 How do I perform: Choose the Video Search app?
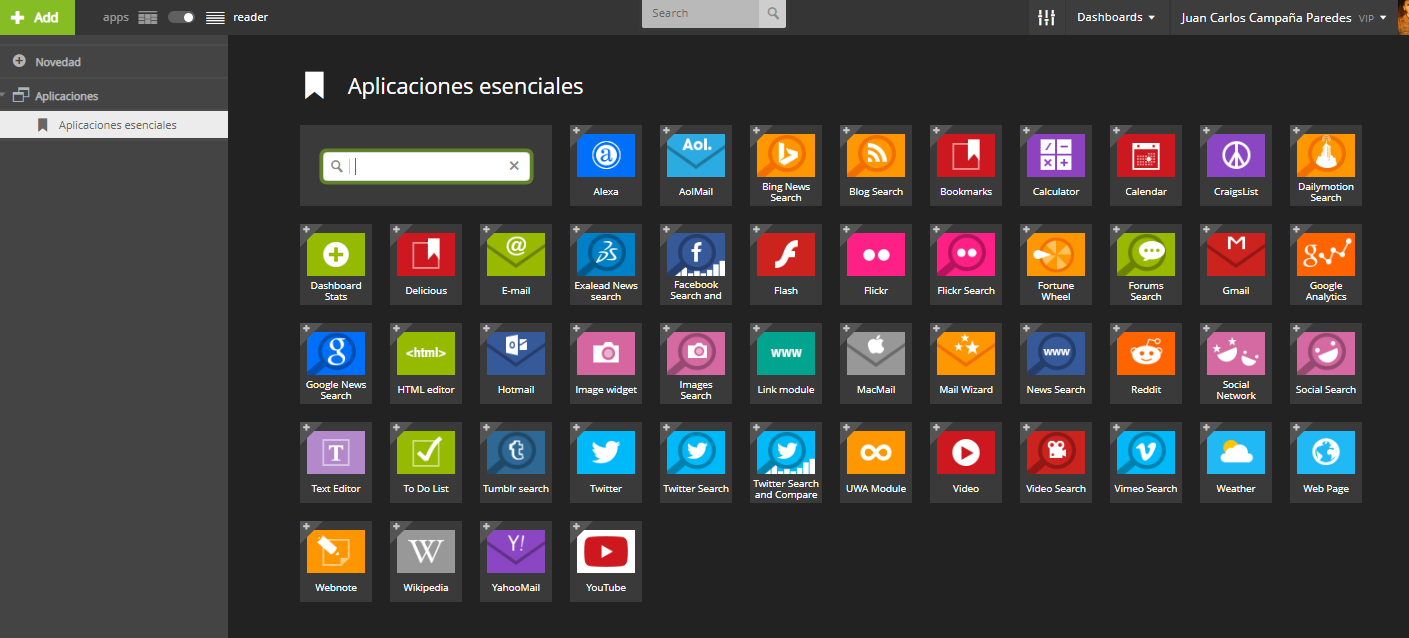1056,462
